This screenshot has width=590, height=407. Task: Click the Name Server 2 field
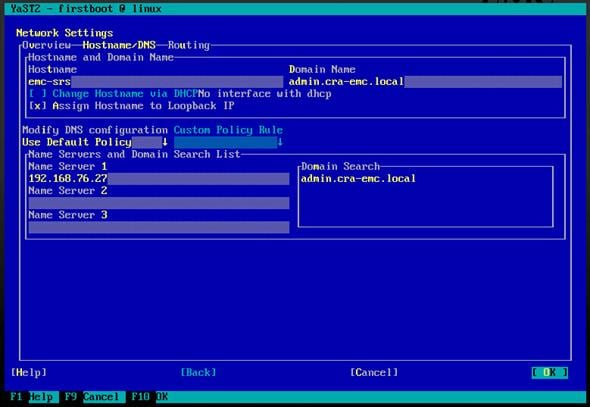[x=159, y=203]
